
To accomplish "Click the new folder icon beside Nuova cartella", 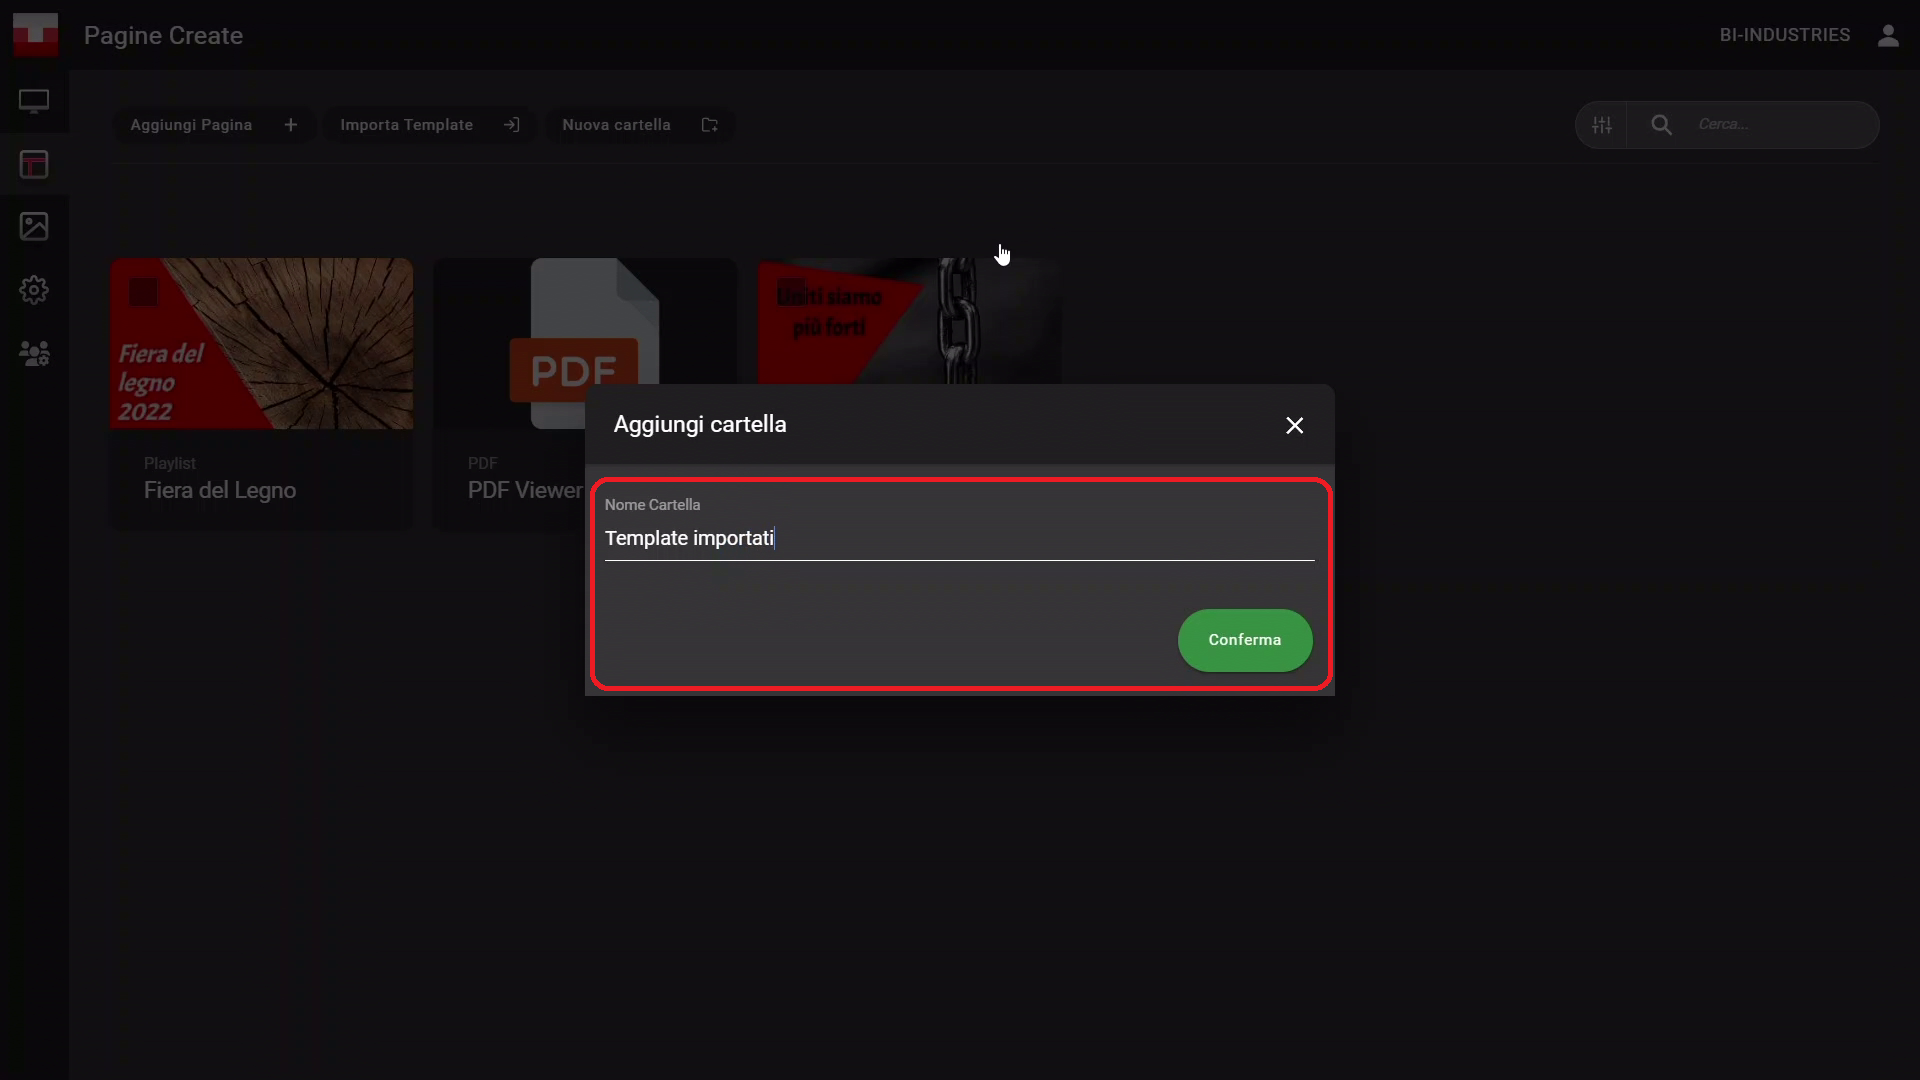I will [x=710, y=125].
